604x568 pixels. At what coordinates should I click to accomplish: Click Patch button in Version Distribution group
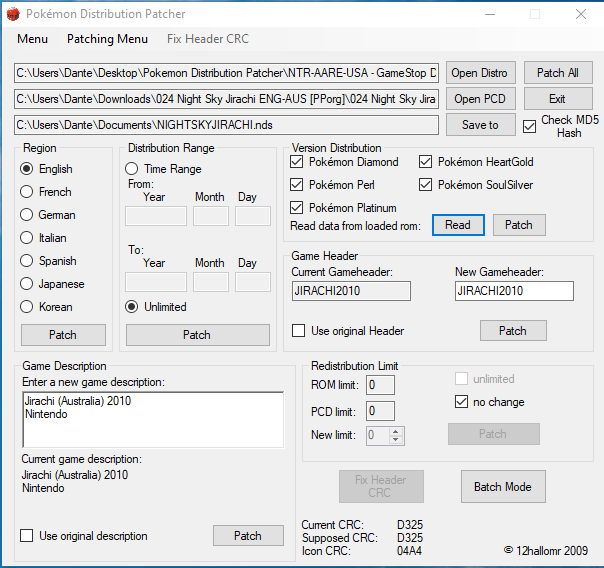(x=519, y=225)
